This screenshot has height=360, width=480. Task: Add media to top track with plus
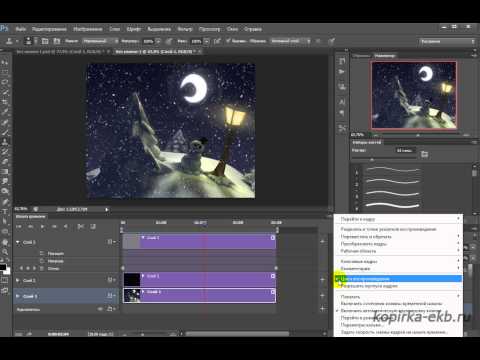pyautogui.click(x=322, y=241)
